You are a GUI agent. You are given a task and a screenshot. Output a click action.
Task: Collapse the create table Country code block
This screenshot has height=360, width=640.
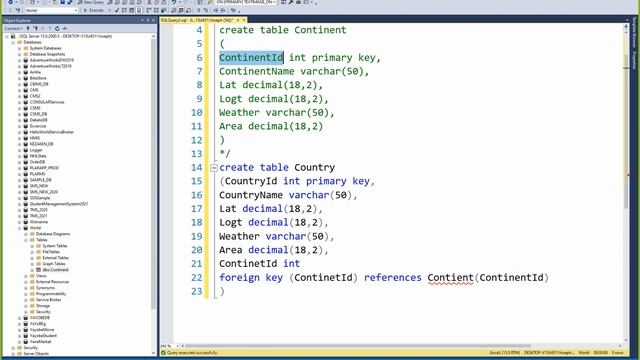coord(213,167)
